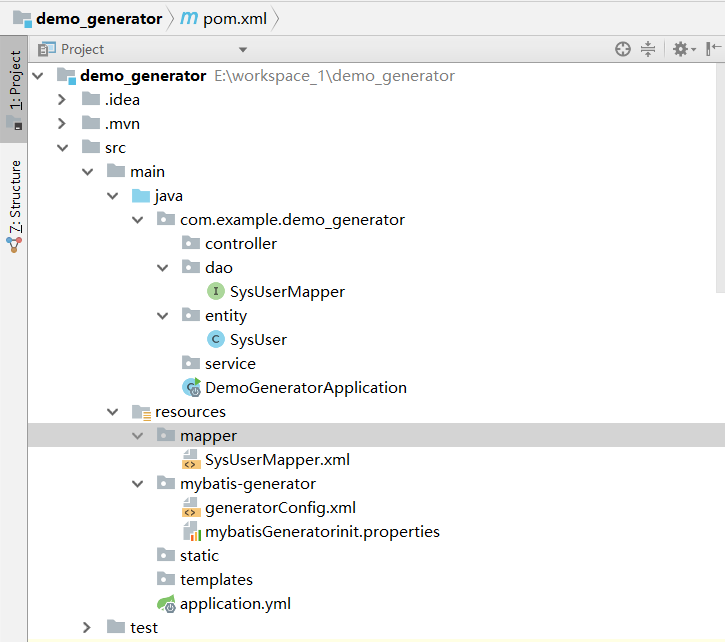Click the application.yml Spring leaf icon
725x642 pixels.
tap(166, 604)
